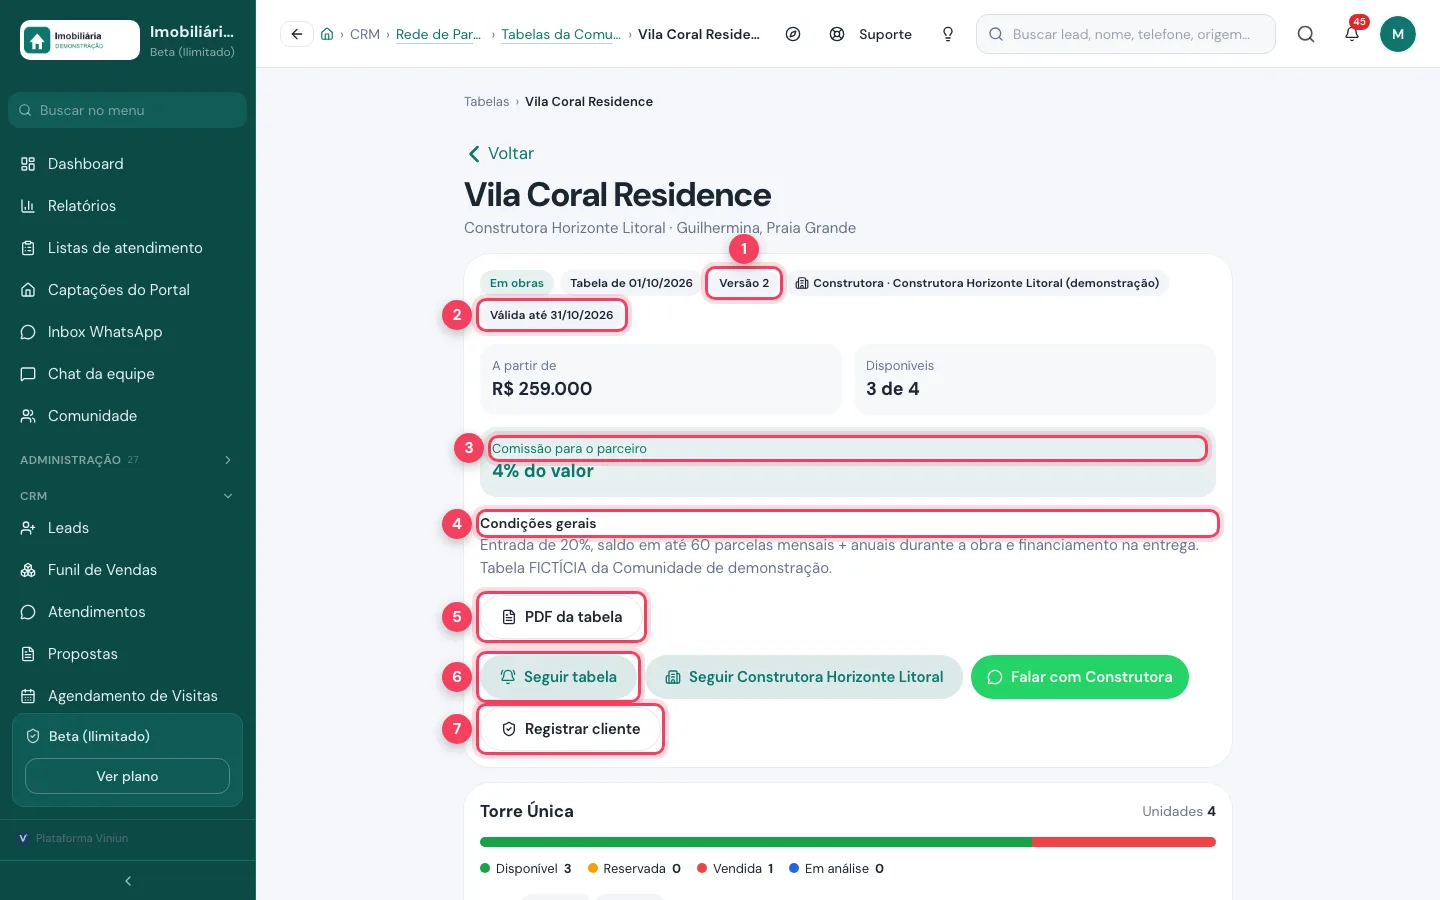The image size is (1440, 900).
Task: Click the magnifier search button
Action: coord(1306,34)
